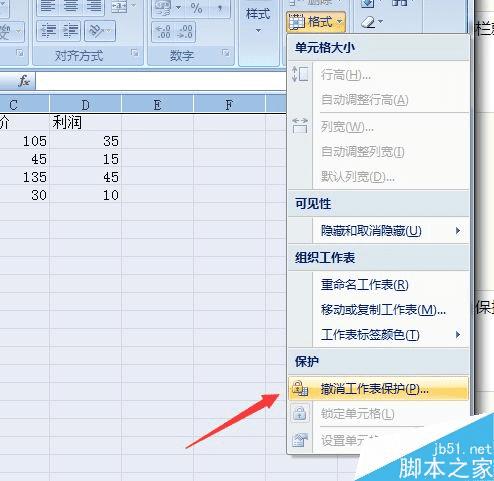Click the merge and center icon
The image size is (494, 481).
pyautogui.click(x=119, y=6)
